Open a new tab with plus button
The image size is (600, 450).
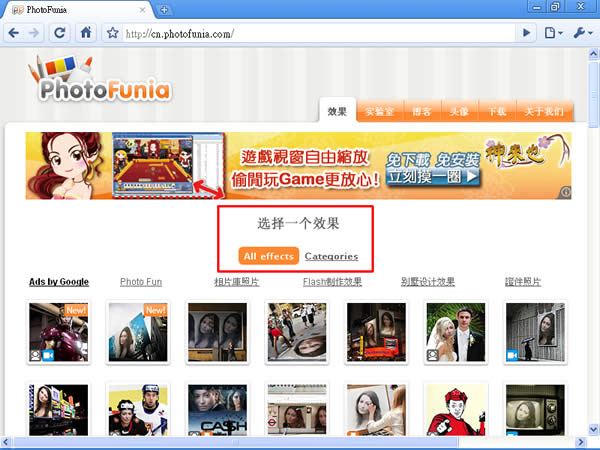pyautogui.click(x=164, y=10)
